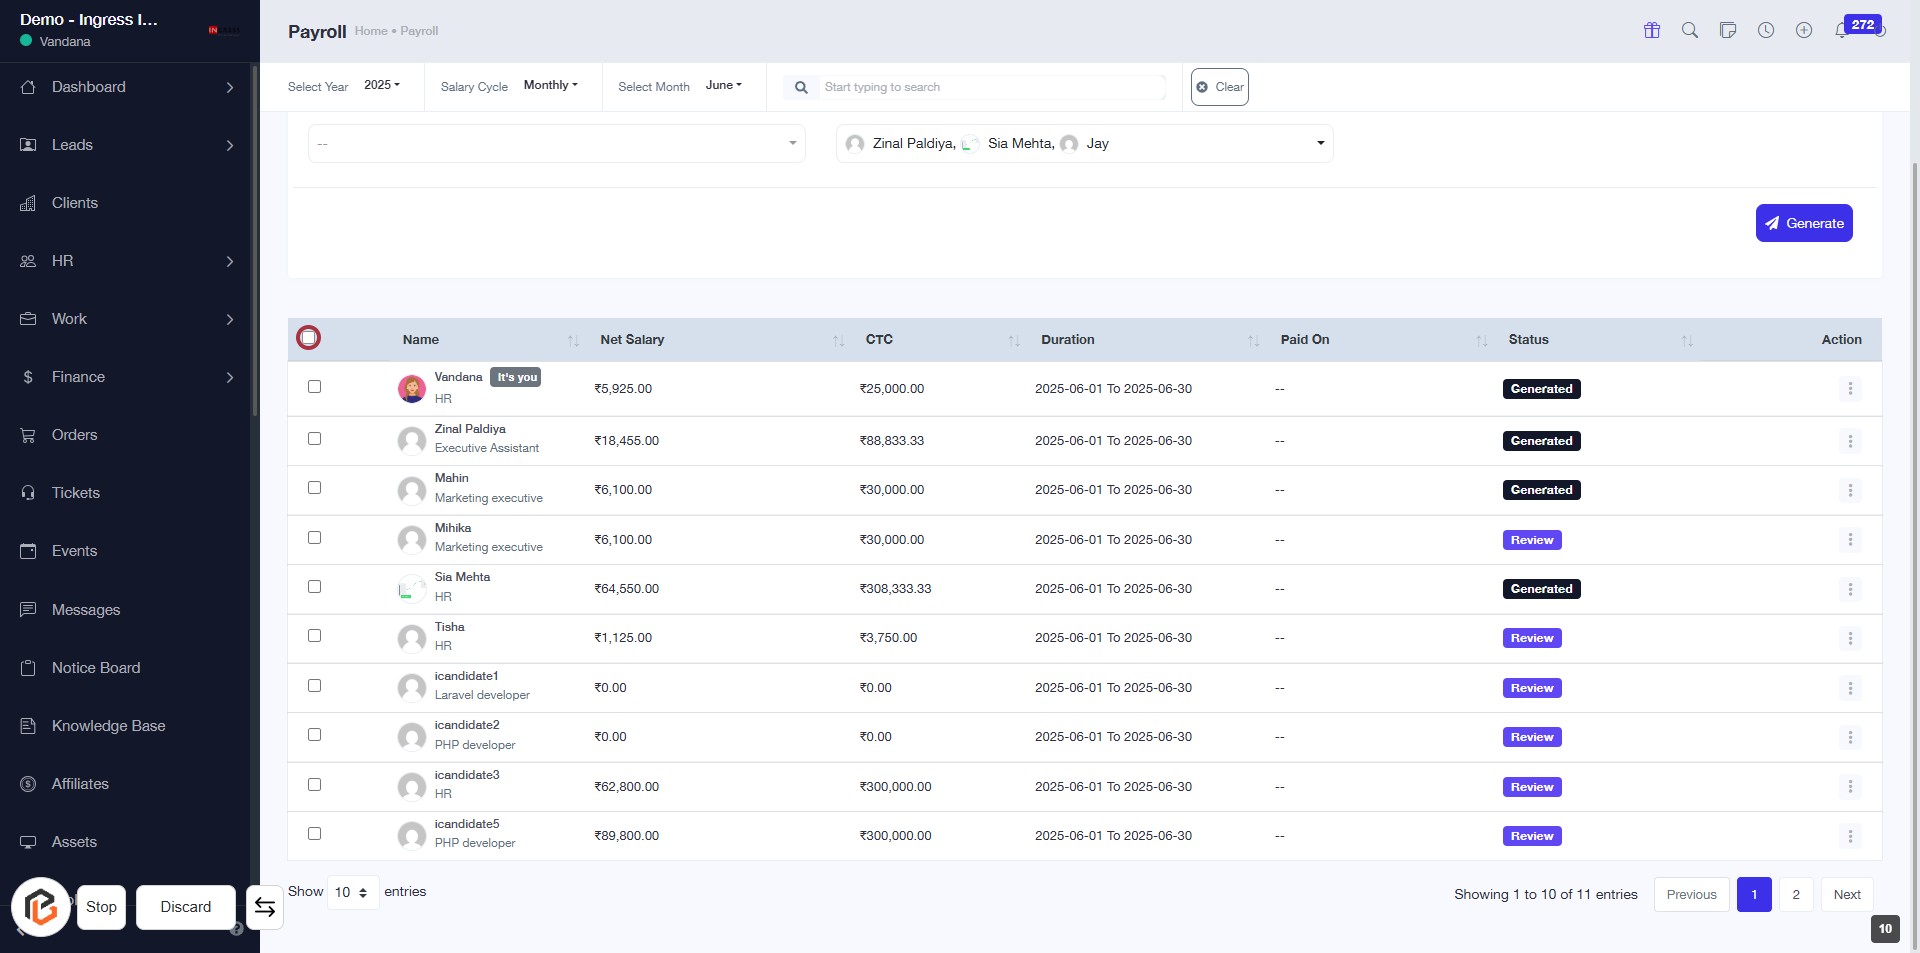
Task: Check the box for Zinal Paldiya
Action: point(314,439)
